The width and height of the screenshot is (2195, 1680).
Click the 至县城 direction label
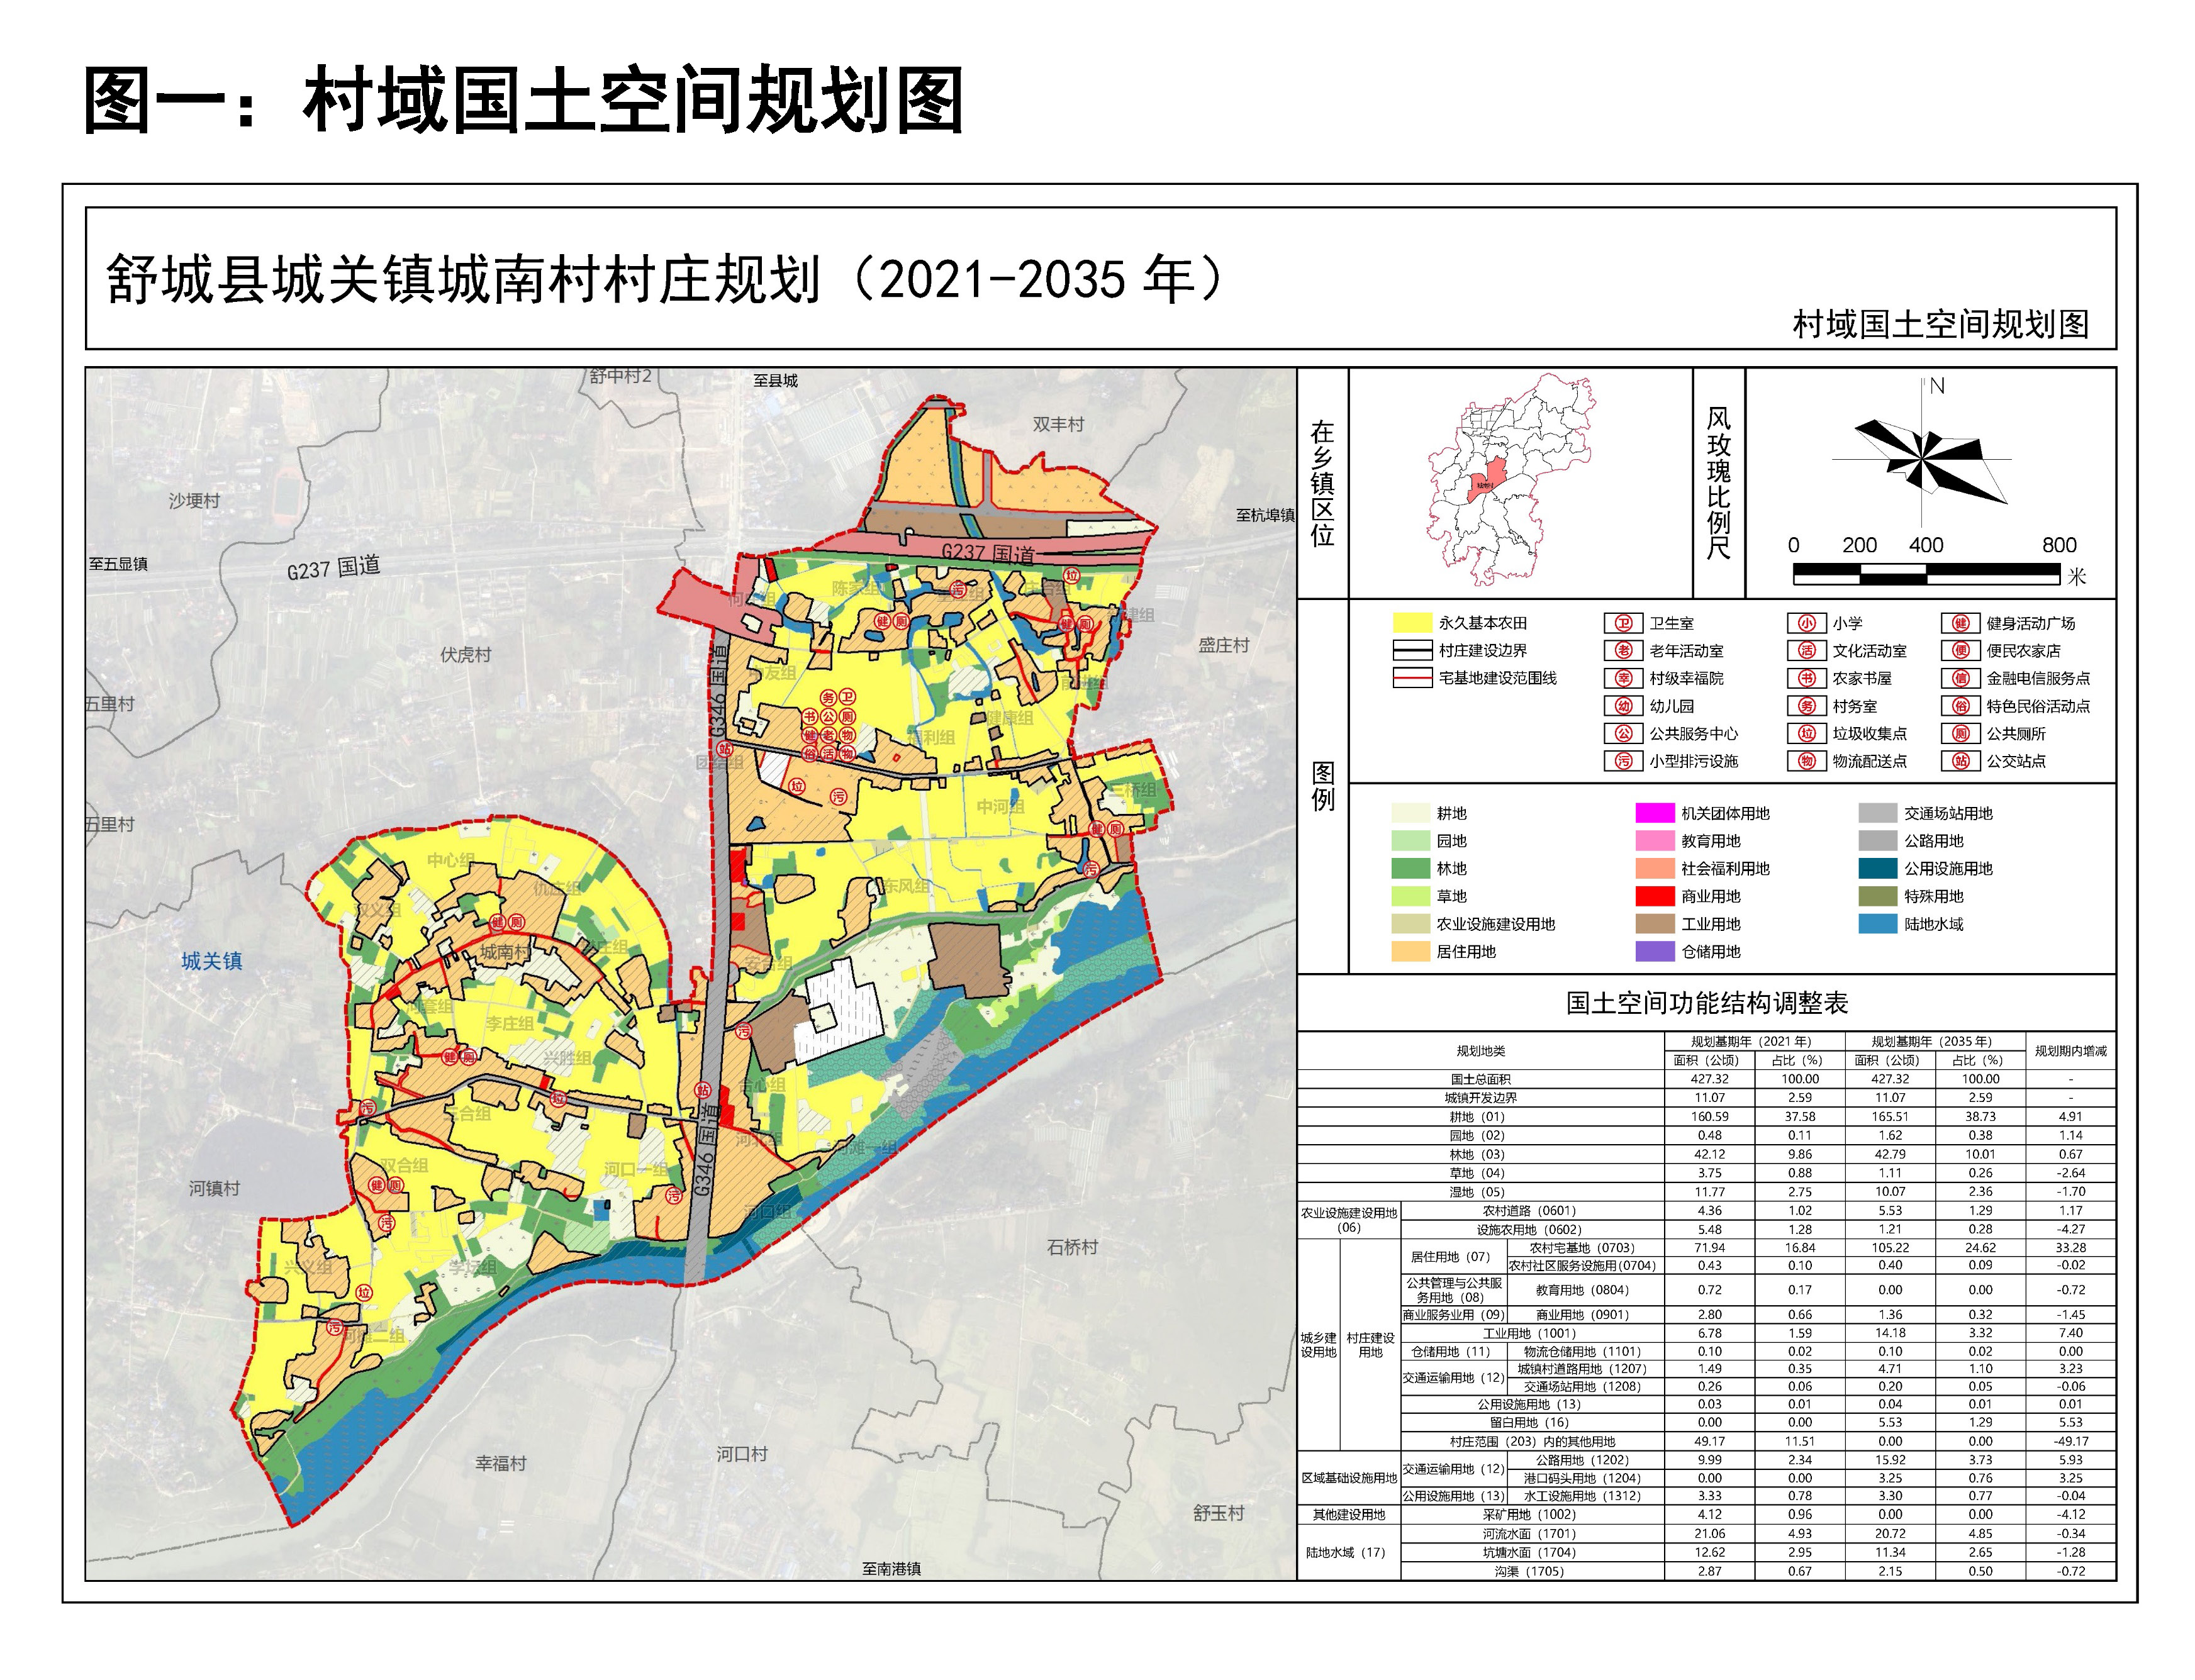coord(776,380)
